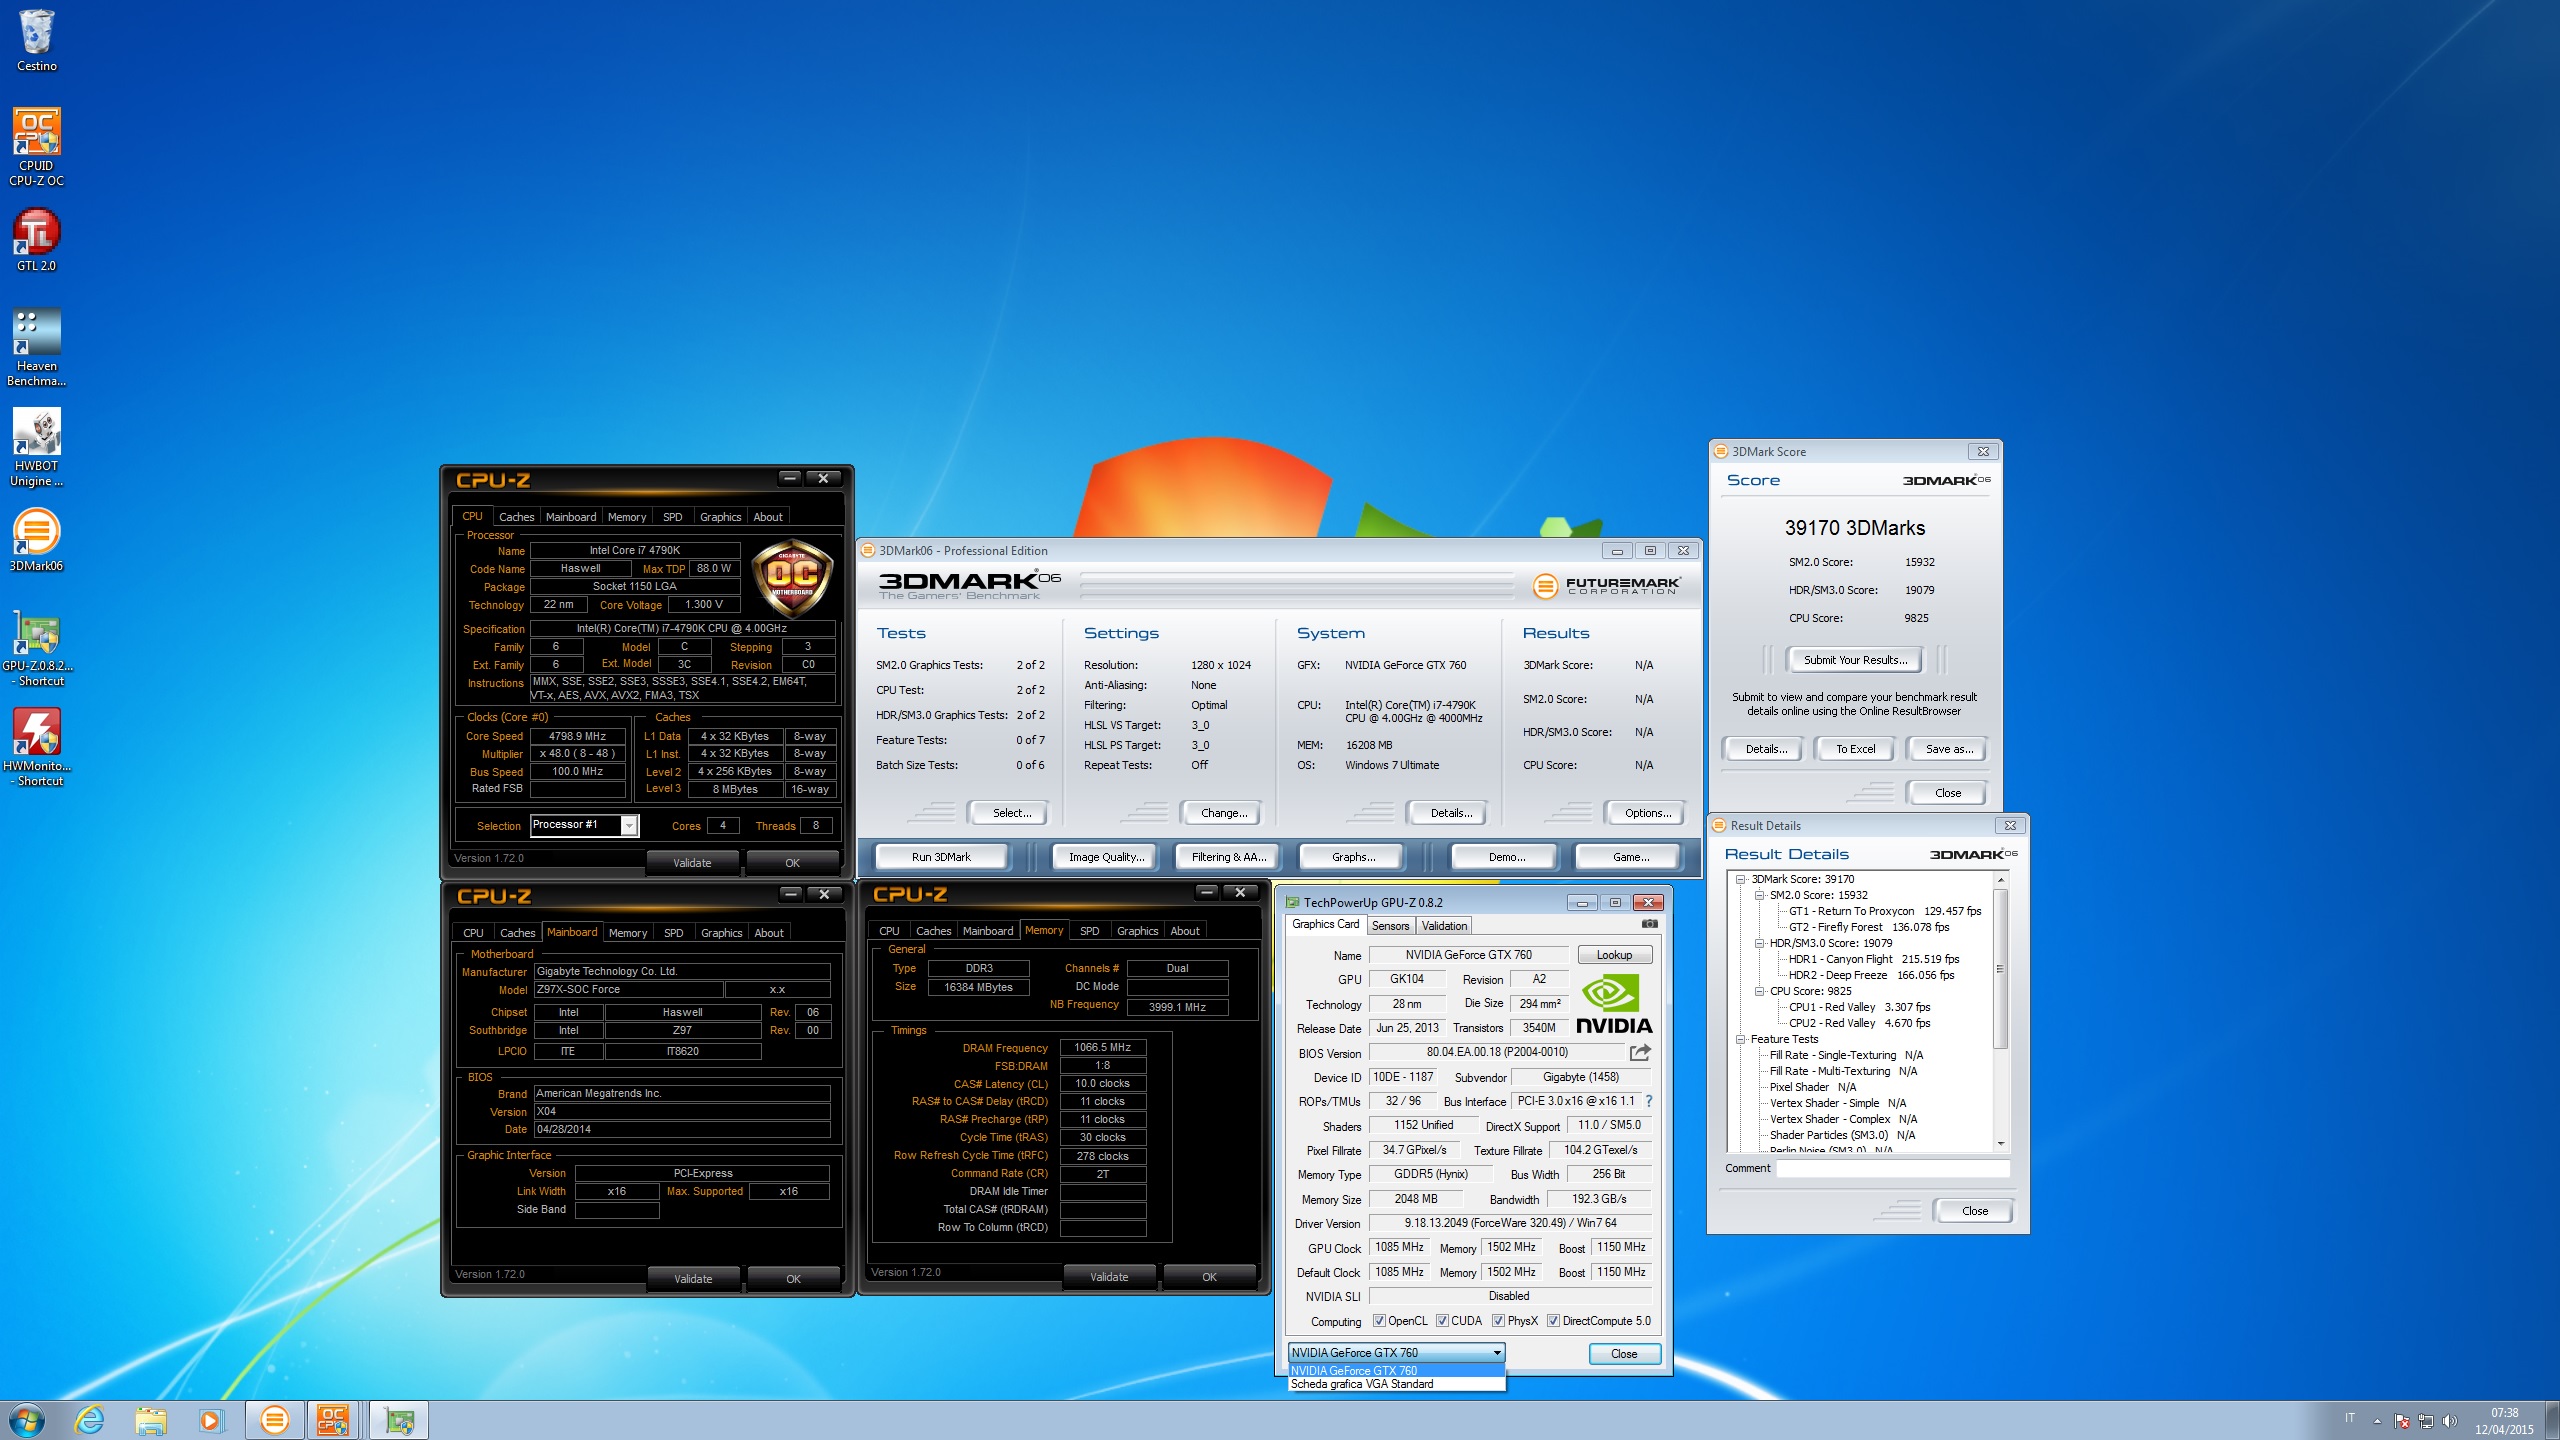The width and height of the screenshot is (2560, 1440).
Task: Collapse the HDR/SM3.0 Score: 19079 node
Action: [1760, 944]
